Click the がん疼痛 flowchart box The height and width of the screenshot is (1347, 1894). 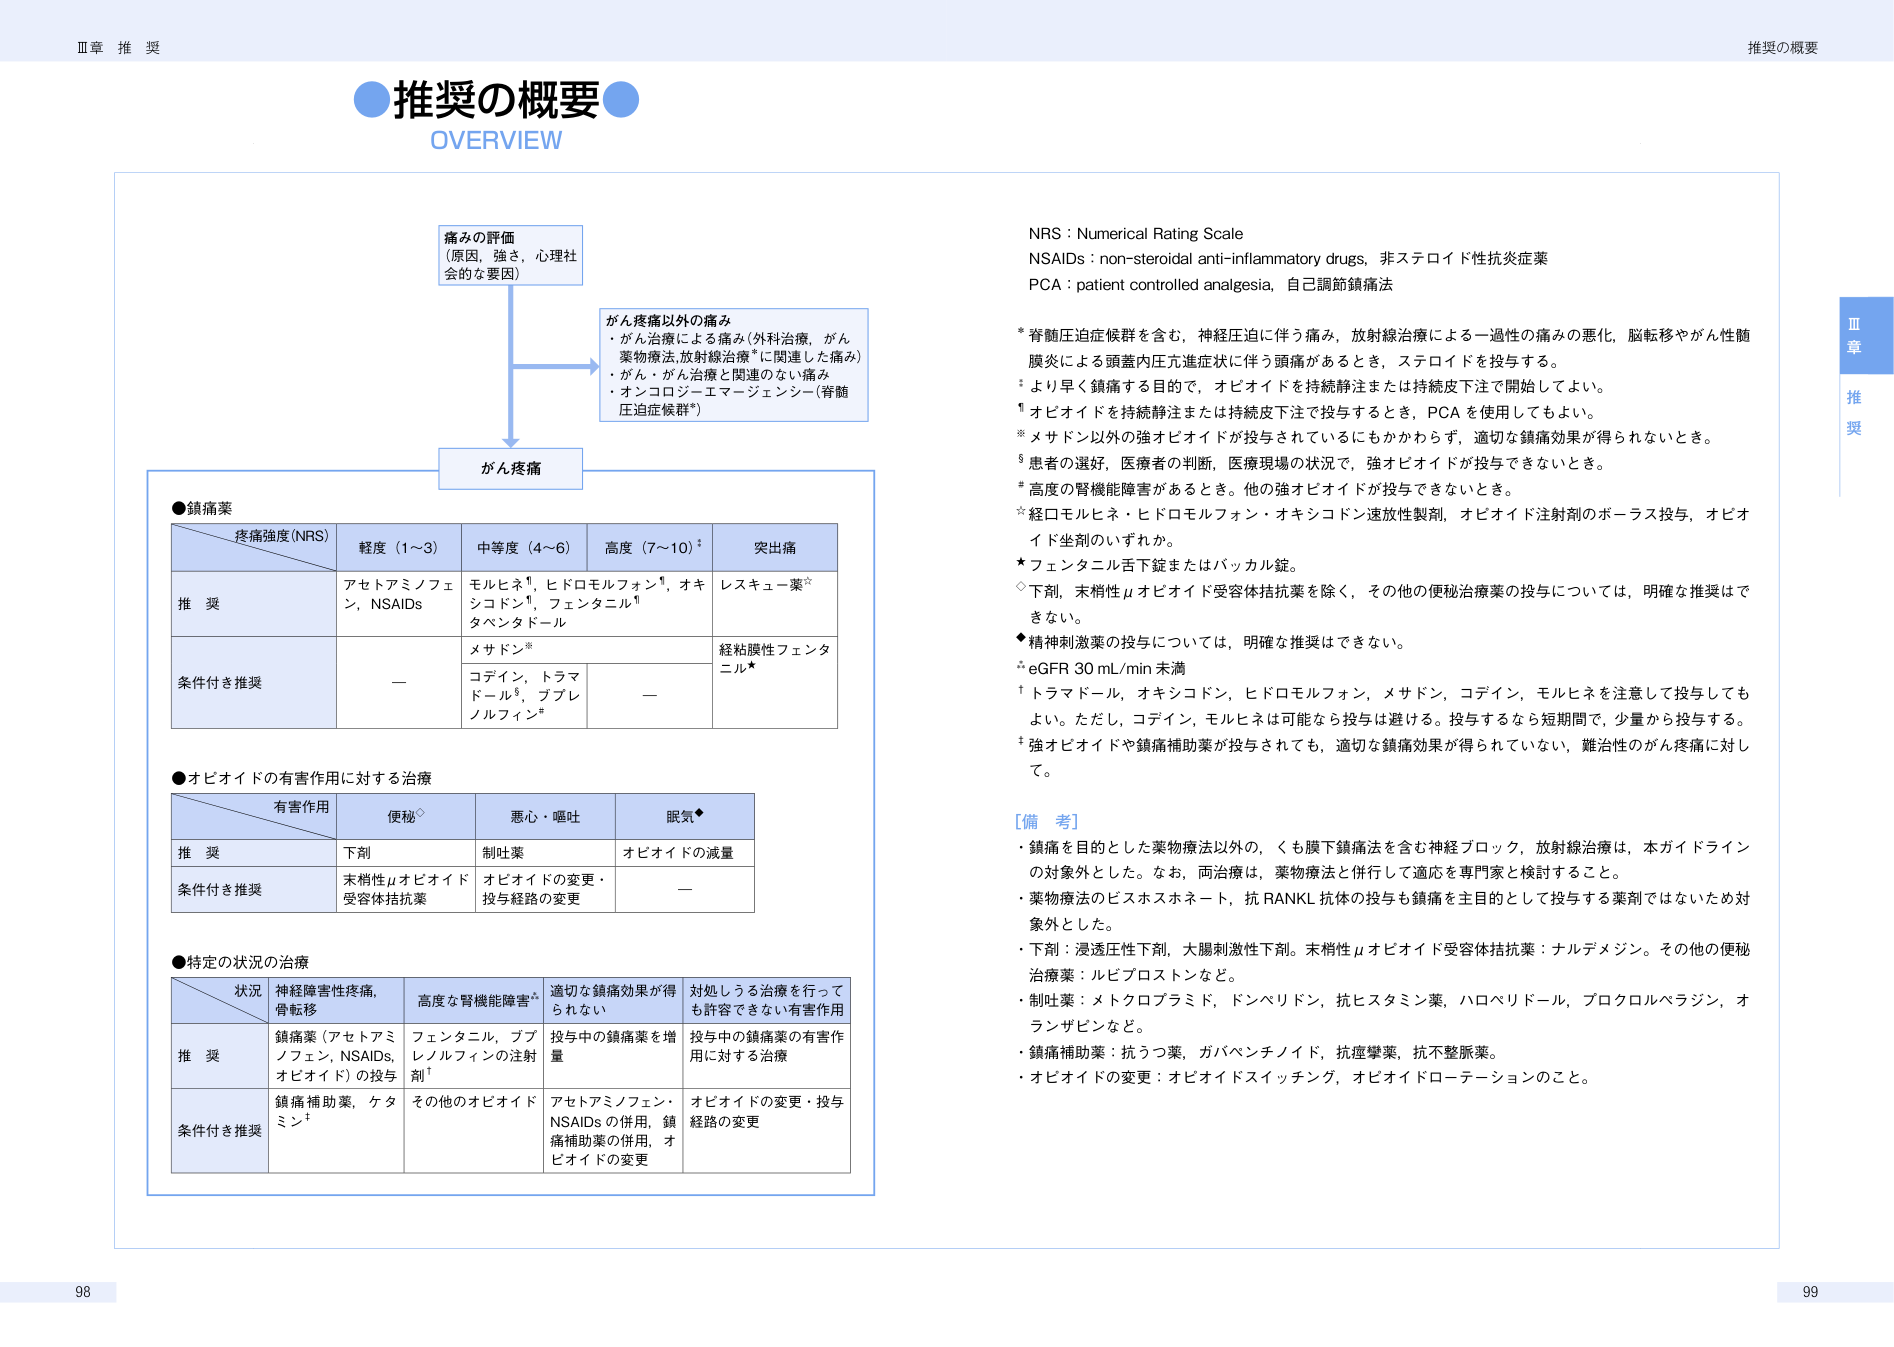pos(510,468)
